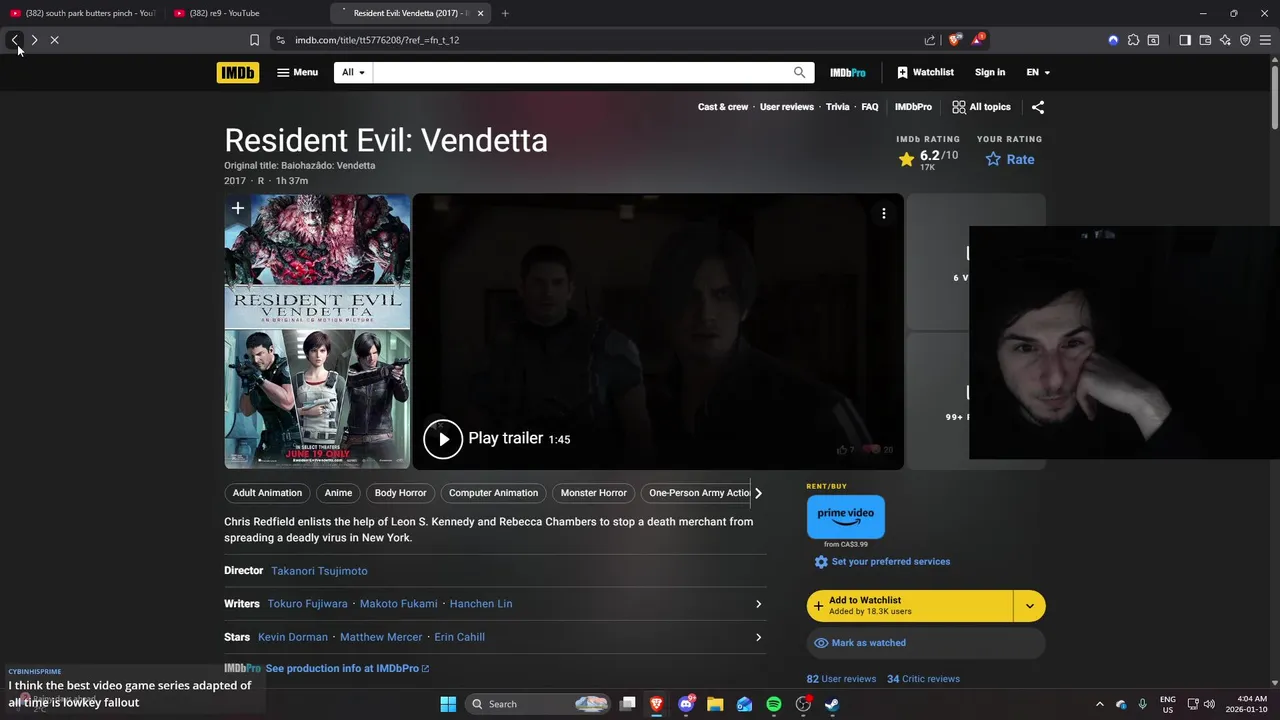Open IMDbPro from the header

tap(848, 72)
